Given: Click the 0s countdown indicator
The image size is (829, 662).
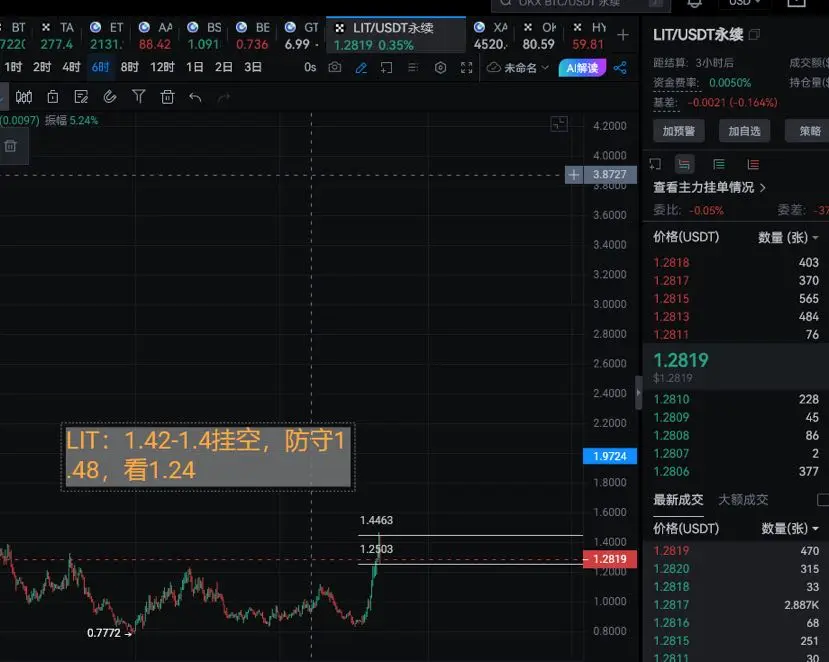Looking at the screenshot, I should coord(310,67).
